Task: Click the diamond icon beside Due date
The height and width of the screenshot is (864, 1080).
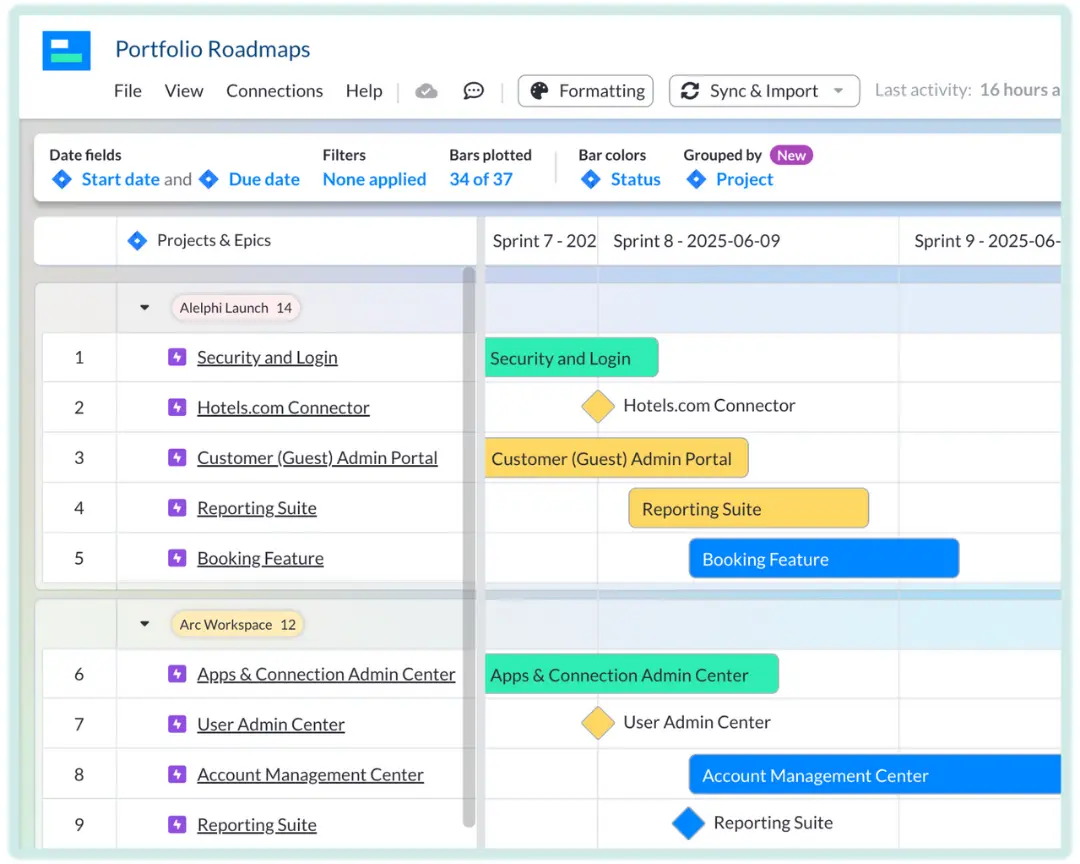Action: (209, 180)
